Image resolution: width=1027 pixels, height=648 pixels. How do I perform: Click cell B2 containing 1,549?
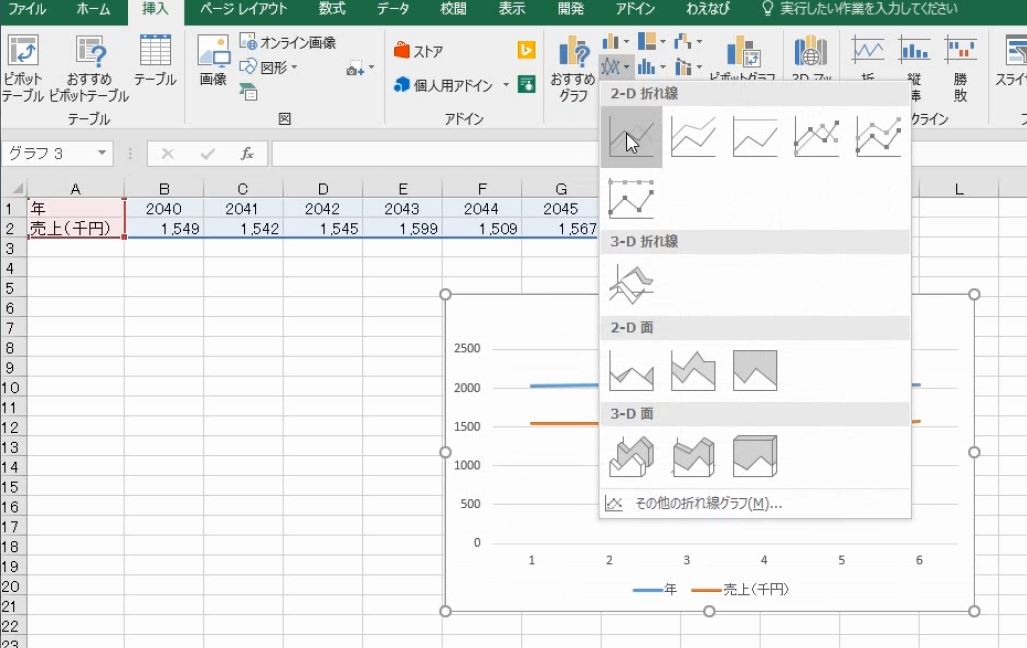pyautogui.click(x=165, y=228)
